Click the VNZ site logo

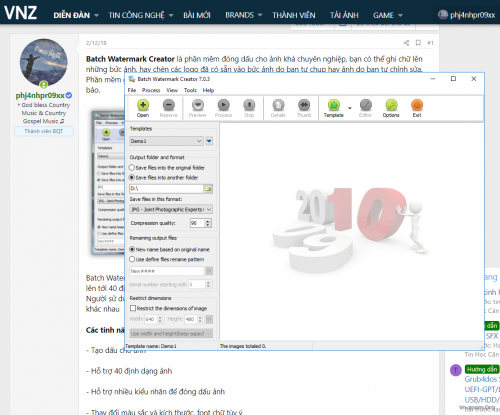pos(20,13)
